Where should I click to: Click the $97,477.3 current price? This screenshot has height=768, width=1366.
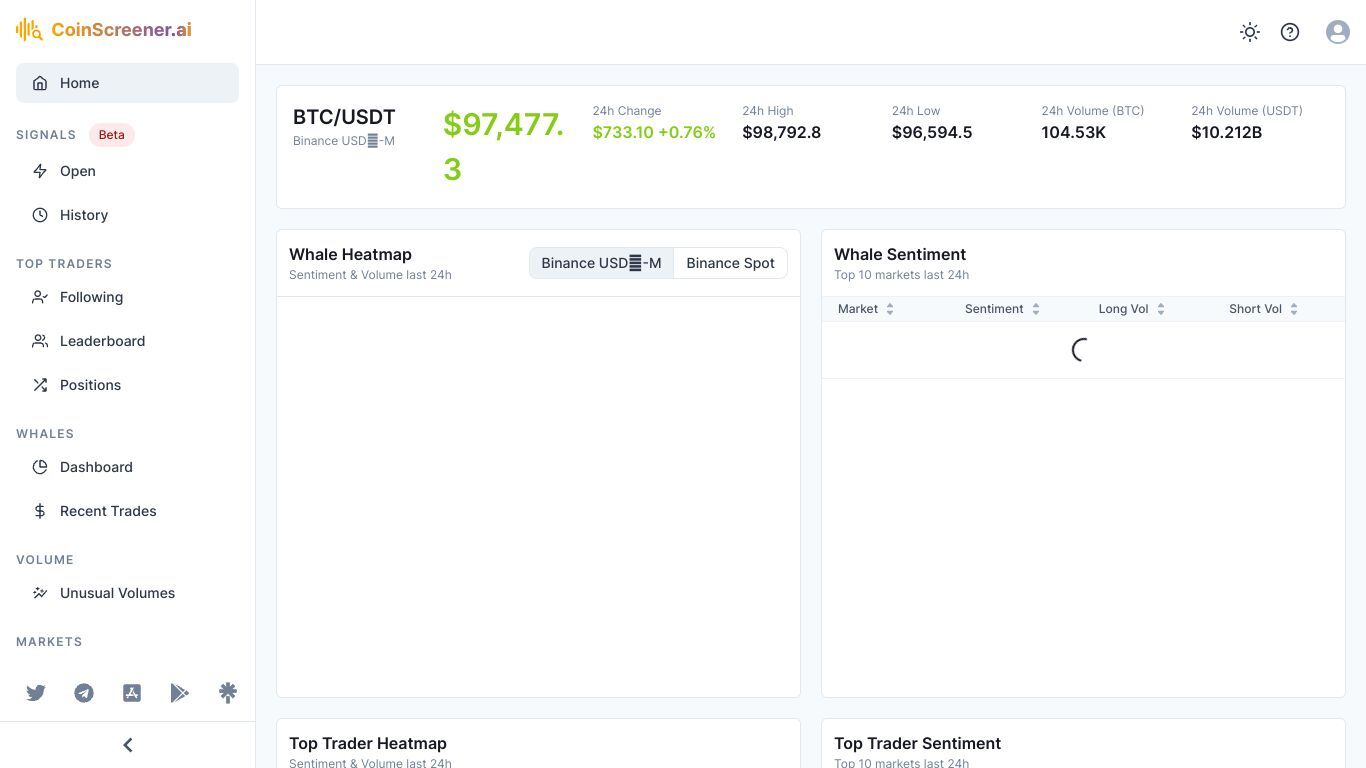tap(504, 147)
